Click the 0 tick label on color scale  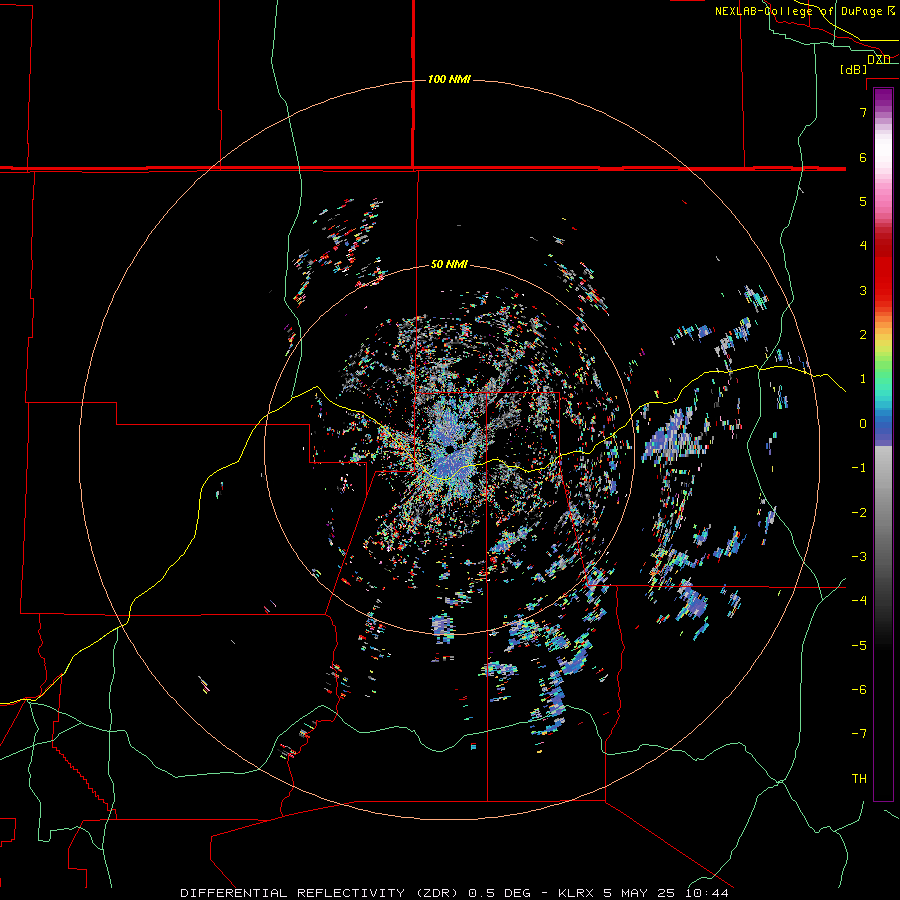tap(863, 424)
